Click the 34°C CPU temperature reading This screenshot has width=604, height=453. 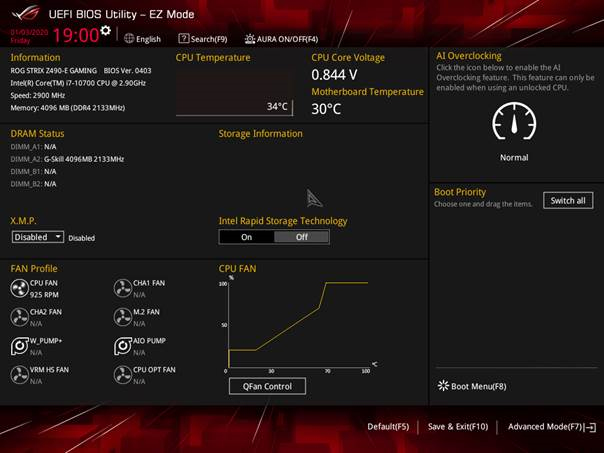pyautogui.click(x=277, y=106)
